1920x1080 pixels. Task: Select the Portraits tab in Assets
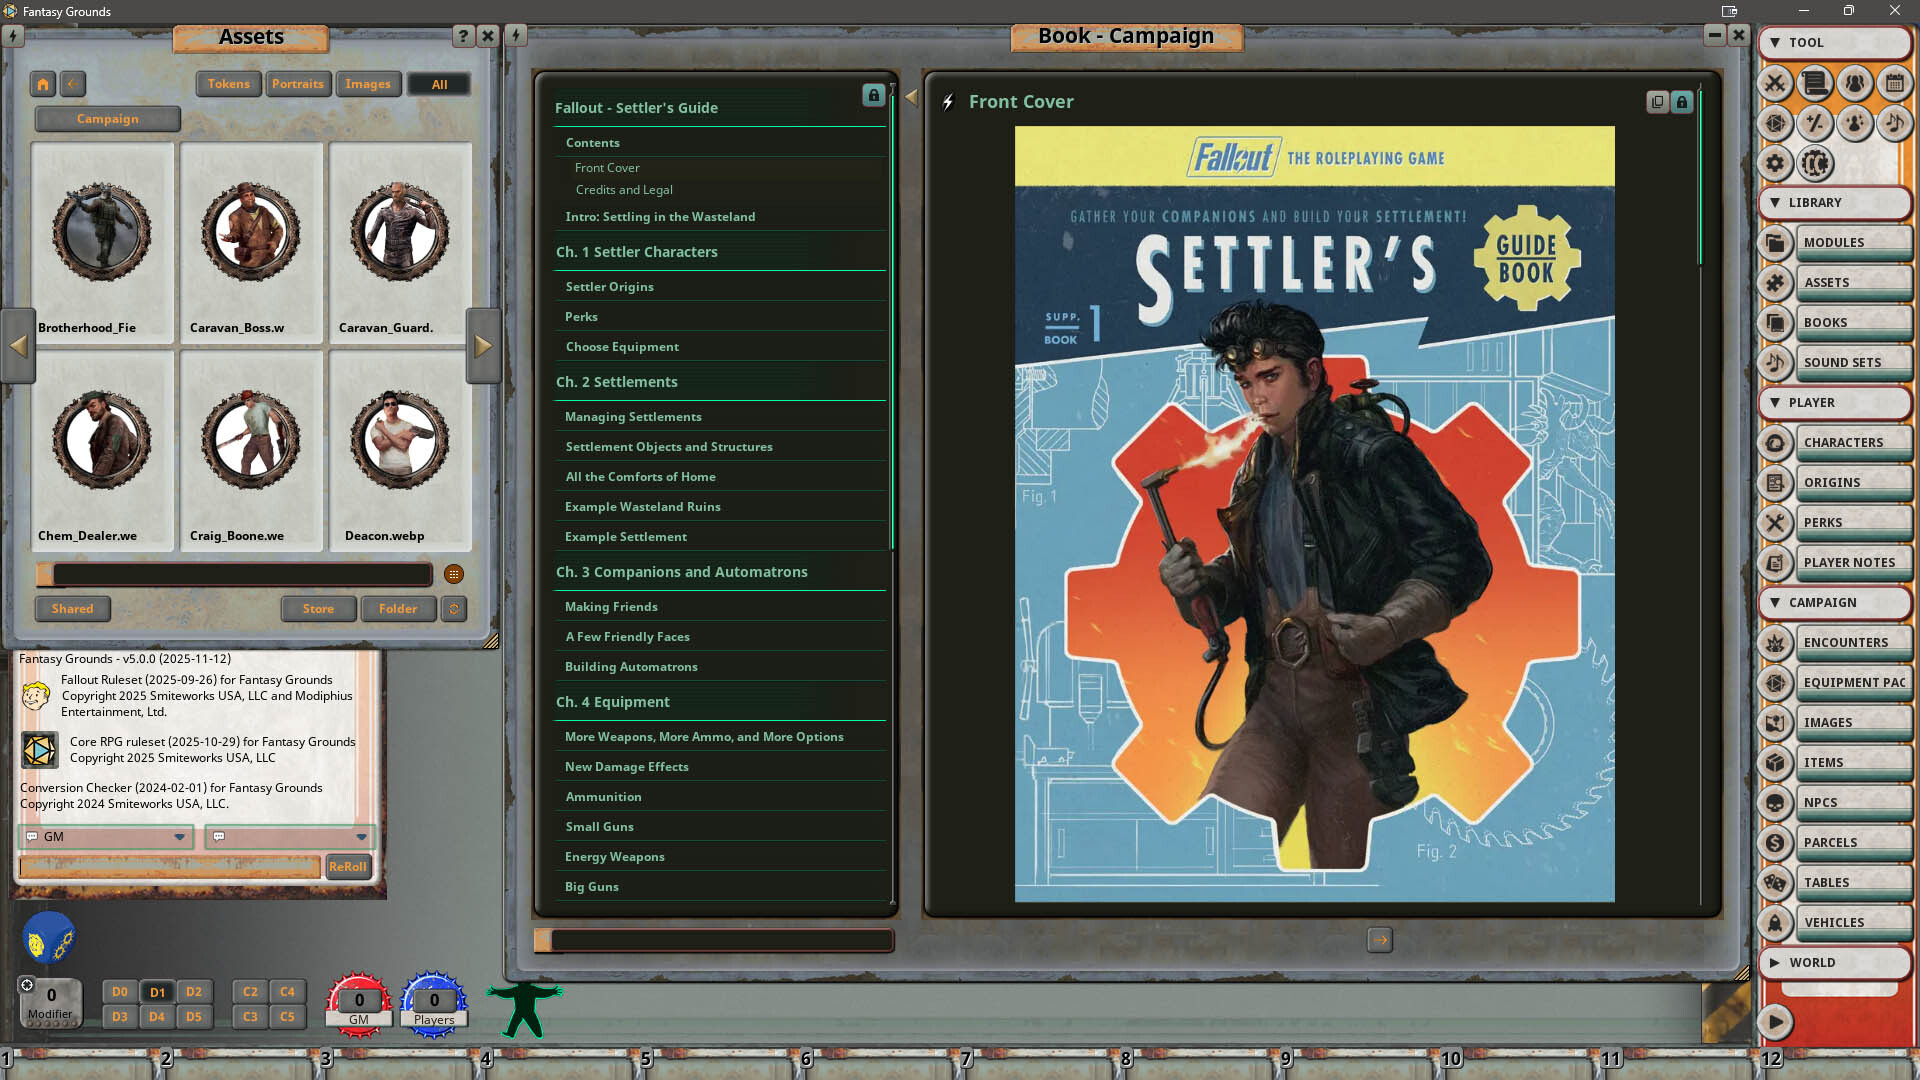298,84
